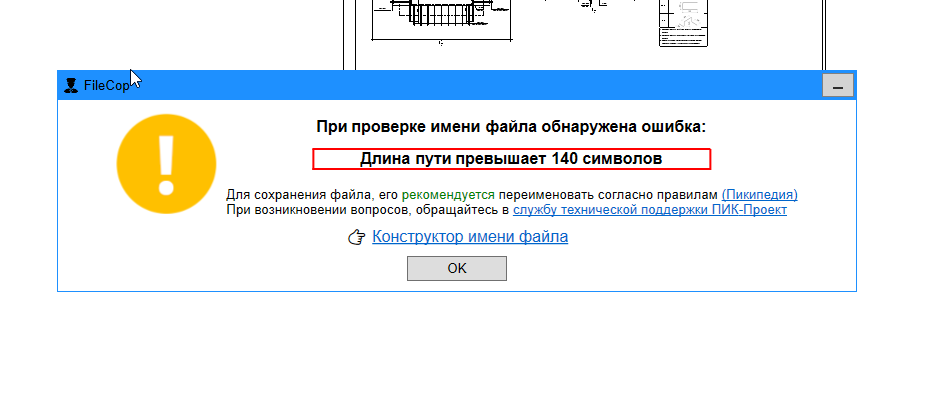Click the FileCop title text
The width and height of the screenshot is (928, 404).
pos(107,86)
